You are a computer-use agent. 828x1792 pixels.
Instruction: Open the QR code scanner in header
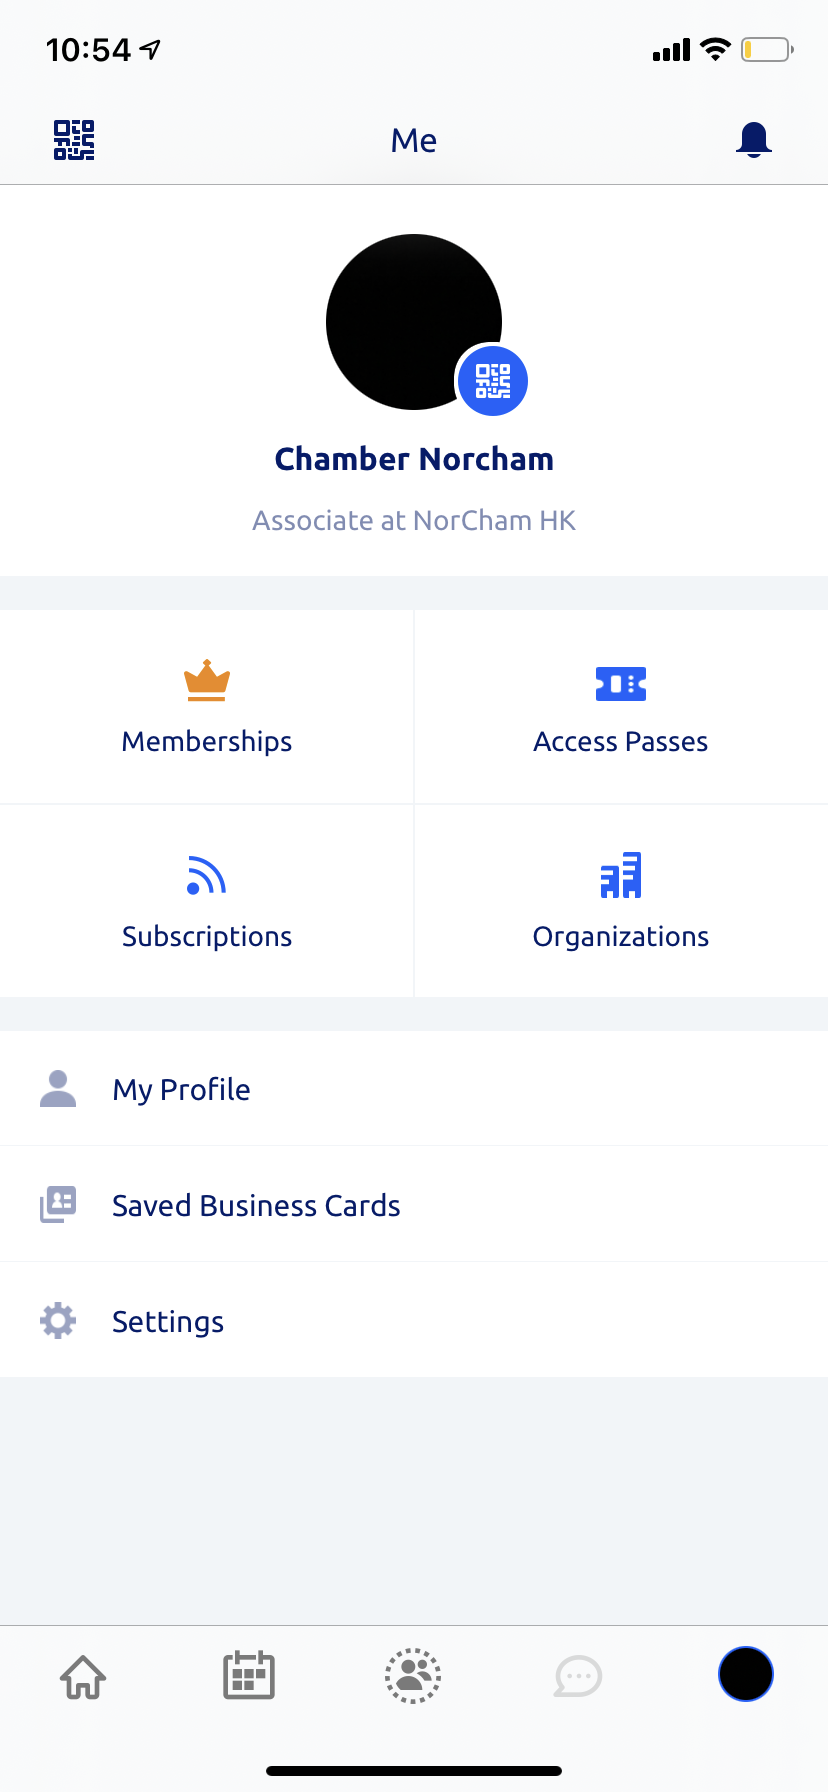click(74, 140)
